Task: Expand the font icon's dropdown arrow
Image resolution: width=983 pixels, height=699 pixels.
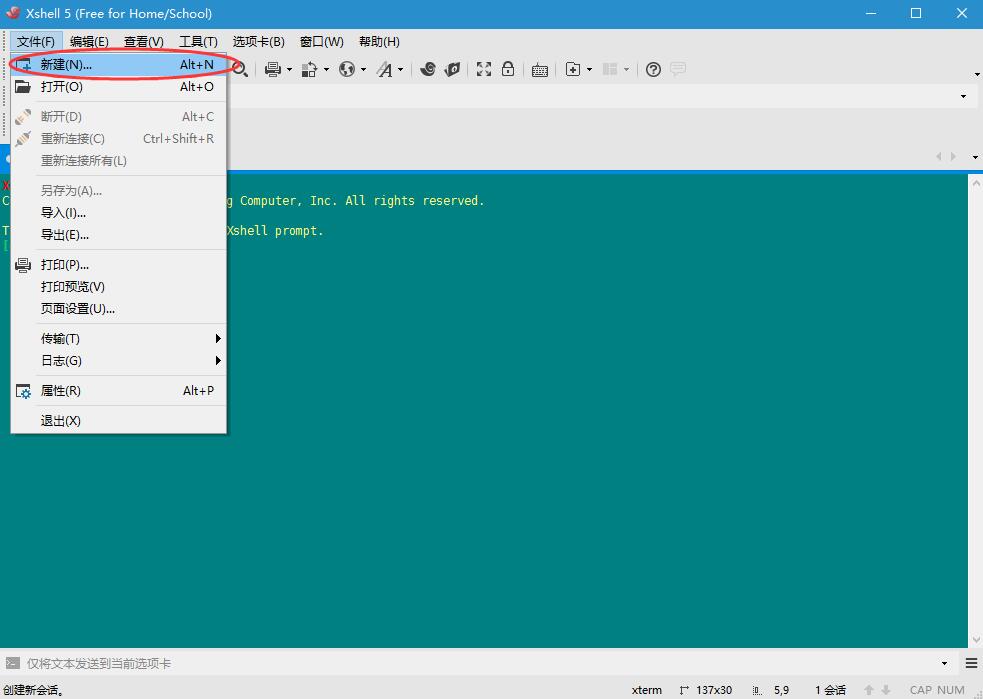Action: (401, 70)
